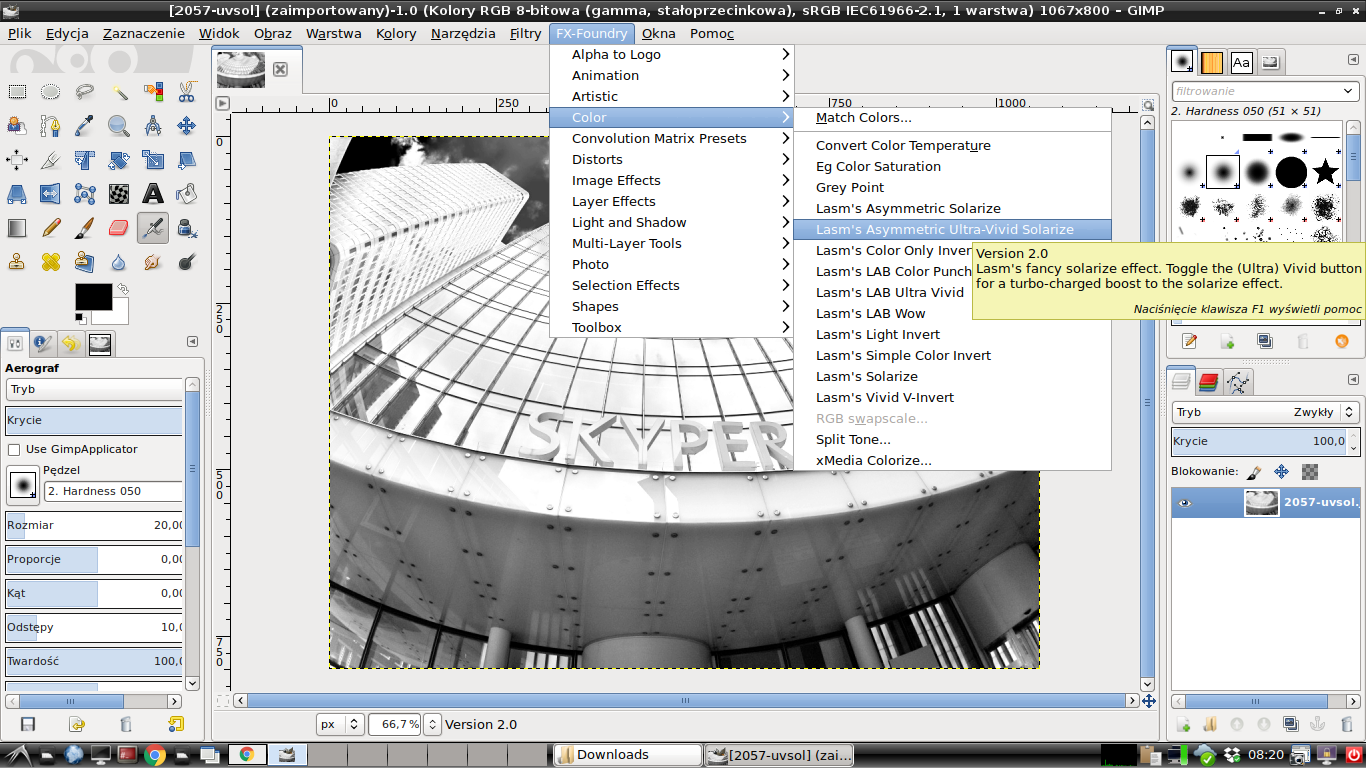
Task: Toggle lock pixels in Blokowanie row
Action: pyautogui.click(x=1256, y=471)
